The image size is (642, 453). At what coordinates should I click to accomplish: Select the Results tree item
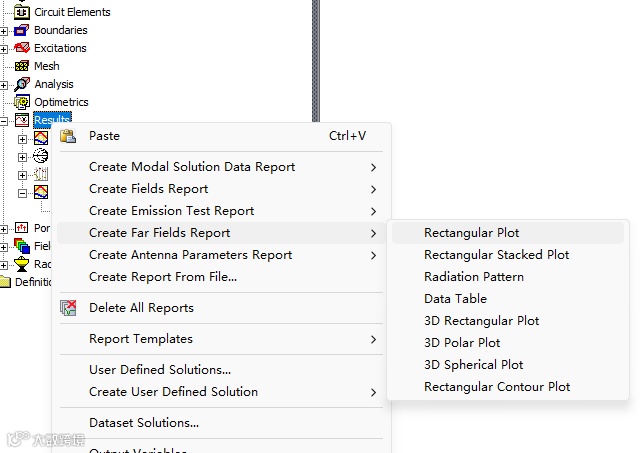tap(52, 120)
